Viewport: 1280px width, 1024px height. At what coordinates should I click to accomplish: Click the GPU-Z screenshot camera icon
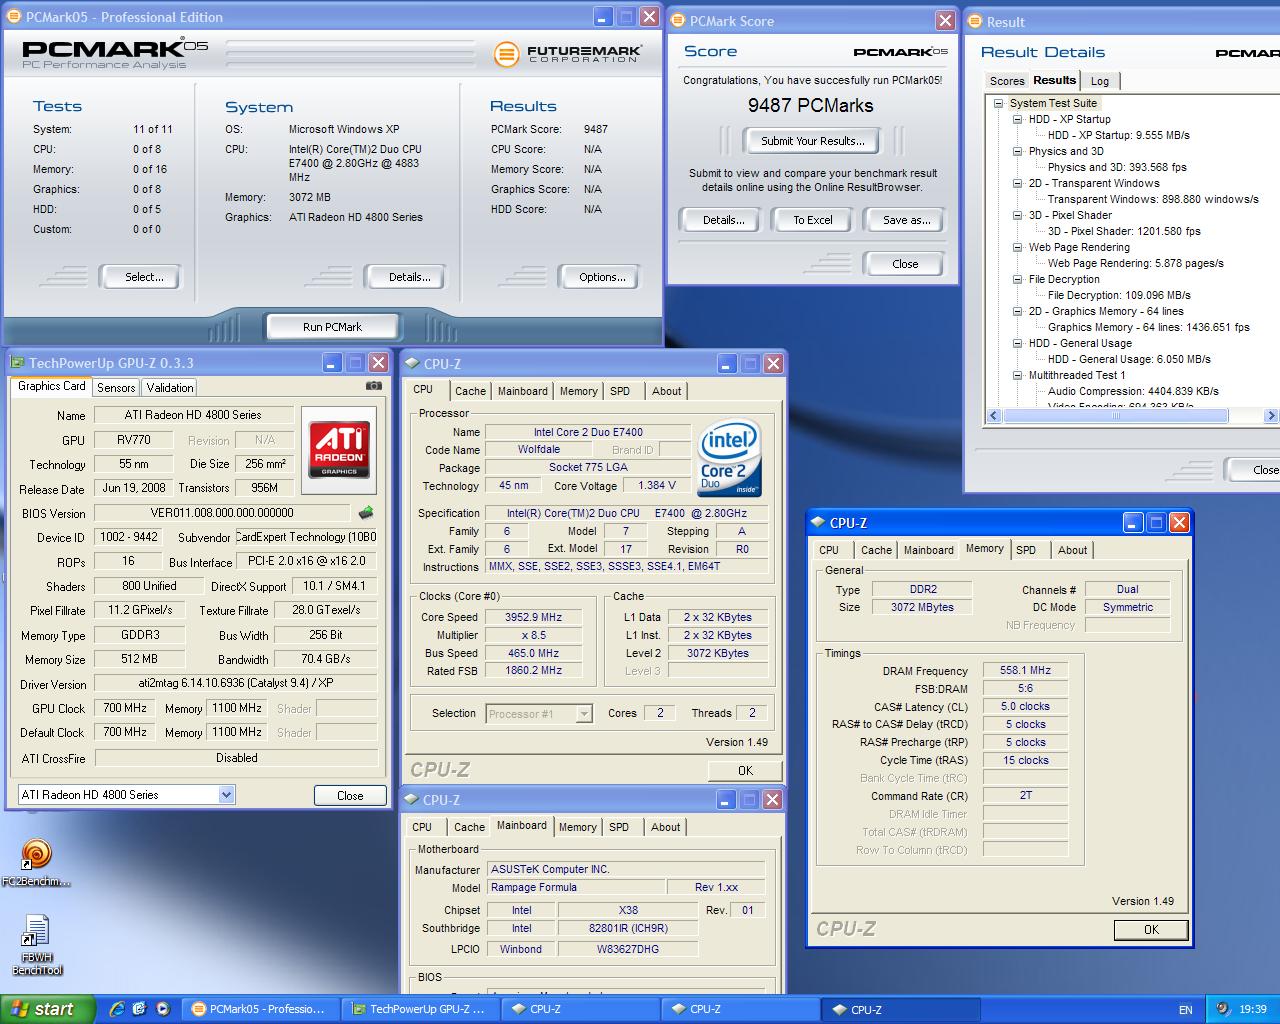373,386
